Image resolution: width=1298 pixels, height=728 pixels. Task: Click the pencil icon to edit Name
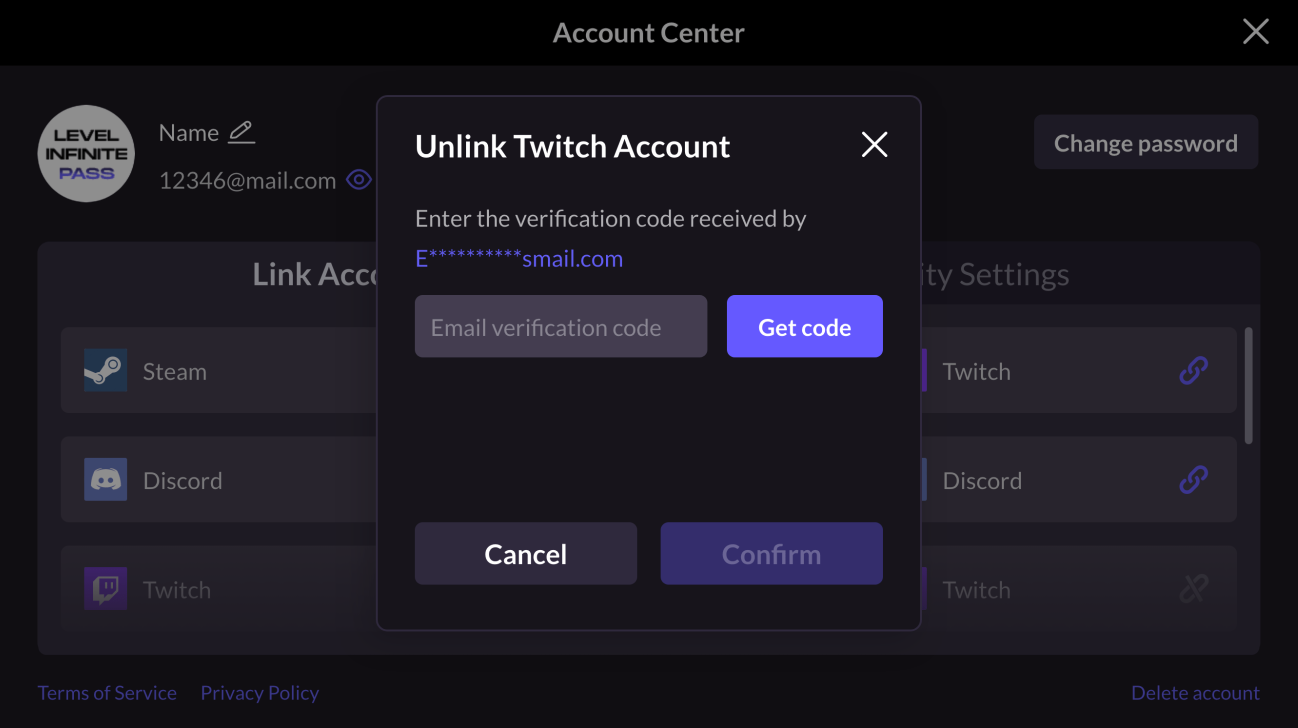tap(241, 132)
